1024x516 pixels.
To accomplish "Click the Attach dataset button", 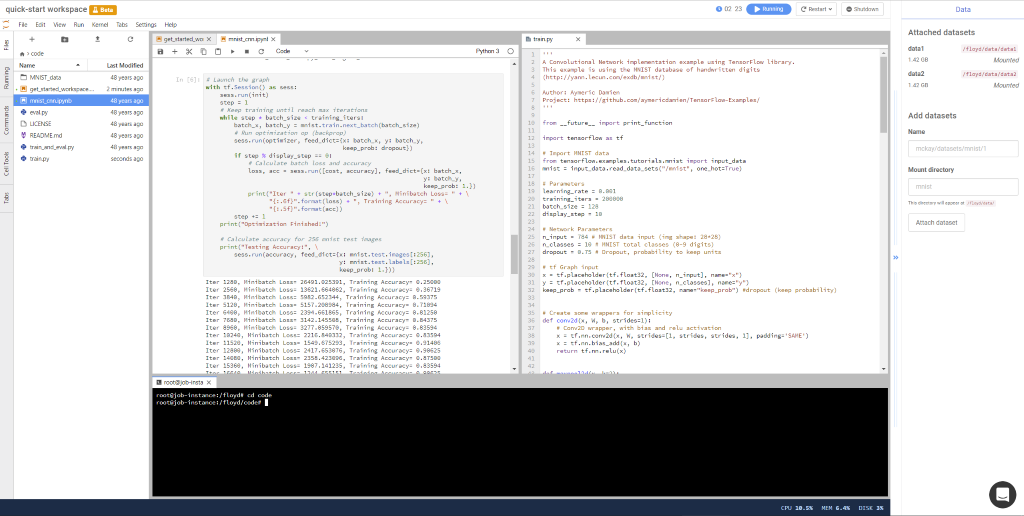I will click(x=936, y=223).
